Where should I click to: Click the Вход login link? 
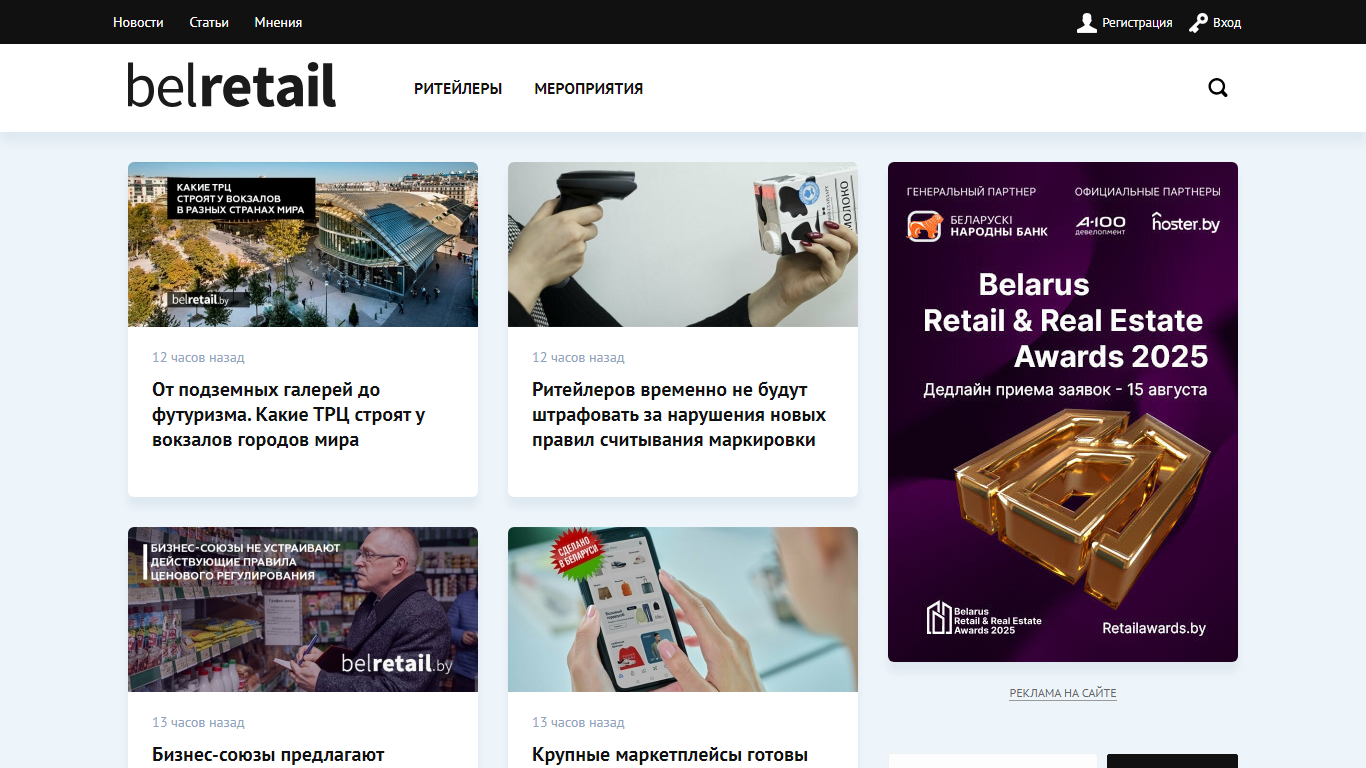coord(1227,22)
